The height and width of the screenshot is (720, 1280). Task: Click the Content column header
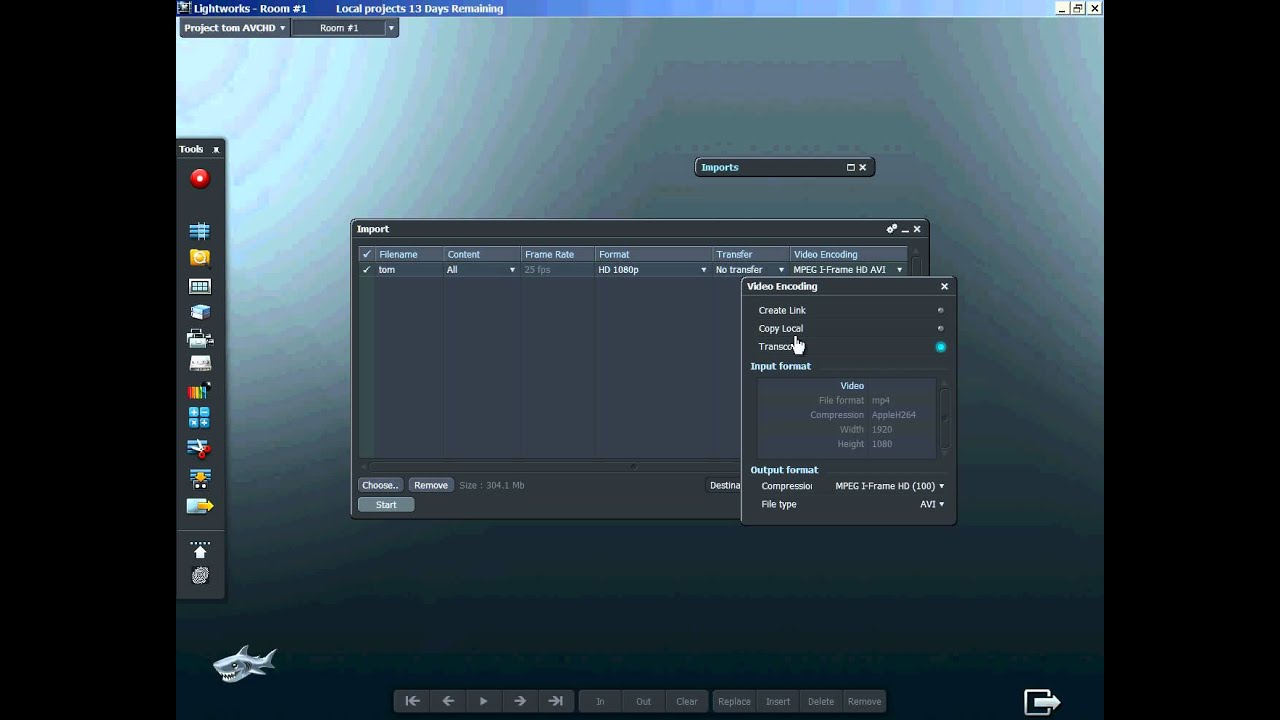[x=482, y=254]
